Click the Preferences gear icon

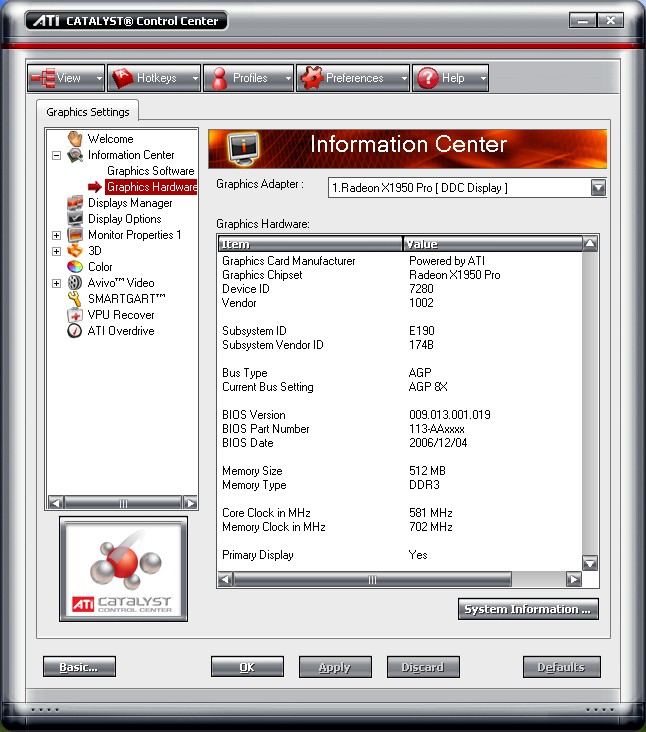click(311, 78)
